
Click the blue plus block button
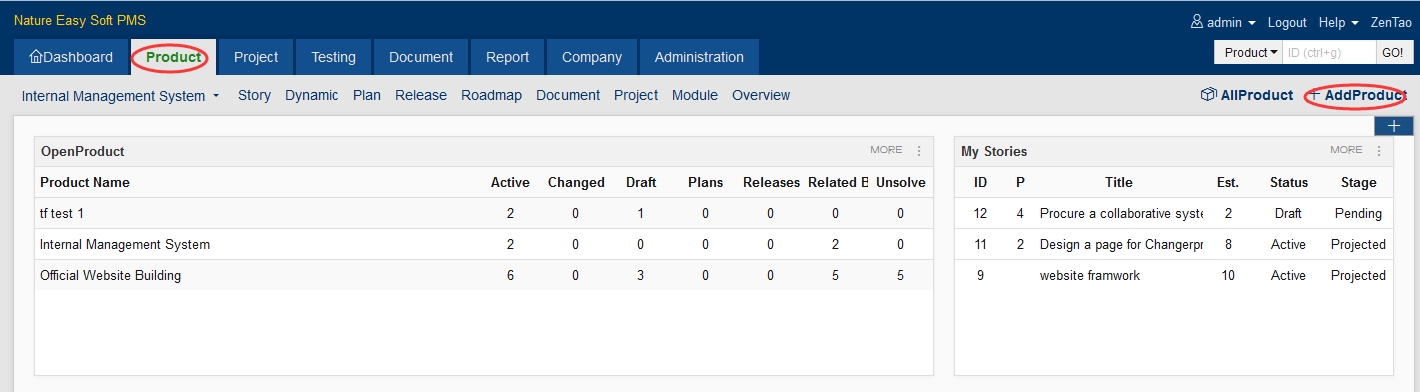1394,126
